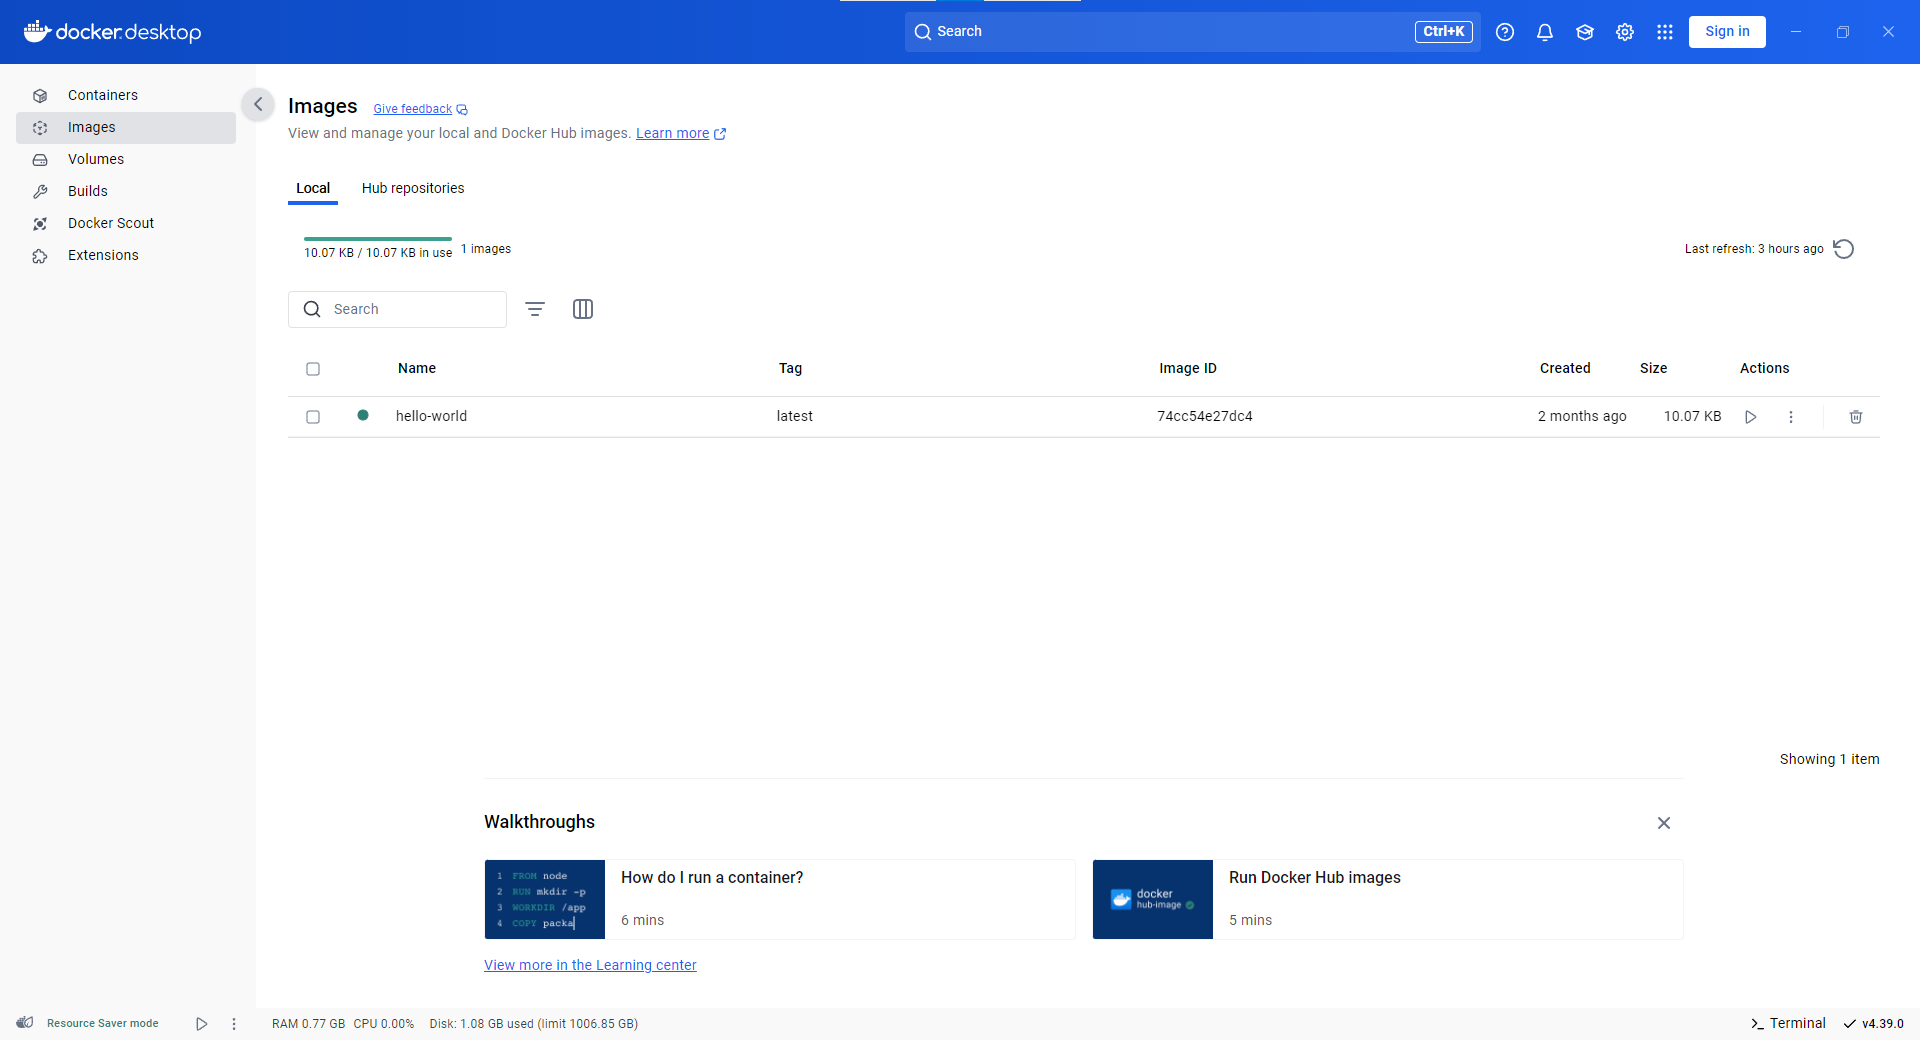Click the Resource Saver mode indicator

point(88,1023)
